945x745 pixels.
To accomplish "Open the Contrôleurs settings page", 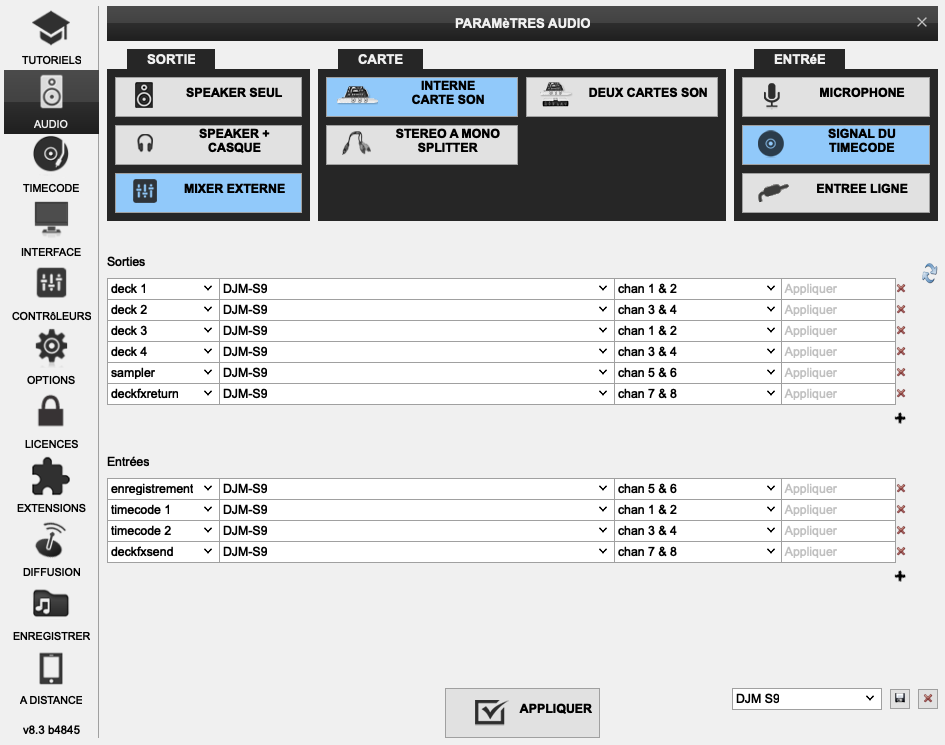I will pyautogui.click(x=51, y=293).
